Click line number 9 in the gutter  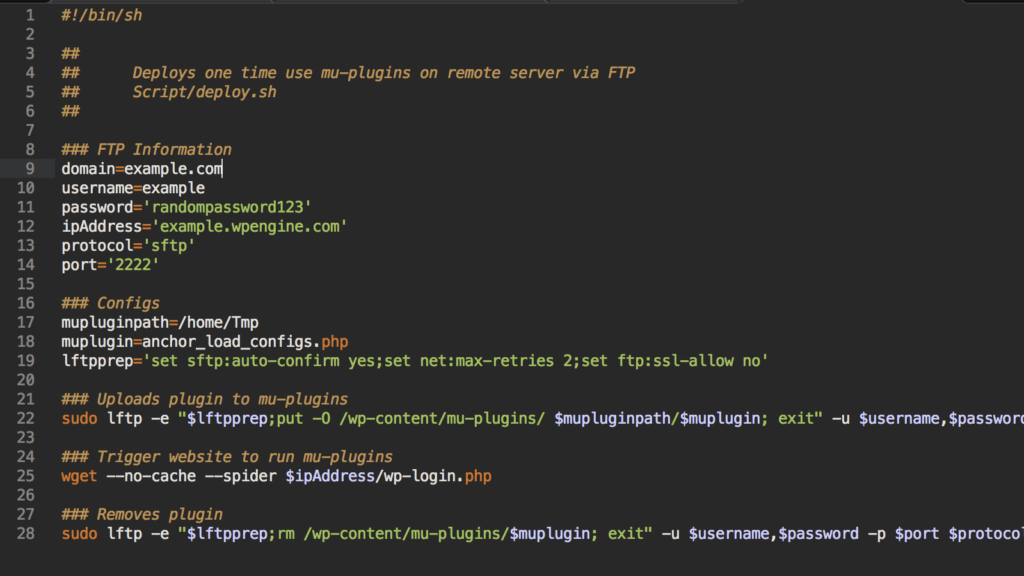(x=29, y=169)
